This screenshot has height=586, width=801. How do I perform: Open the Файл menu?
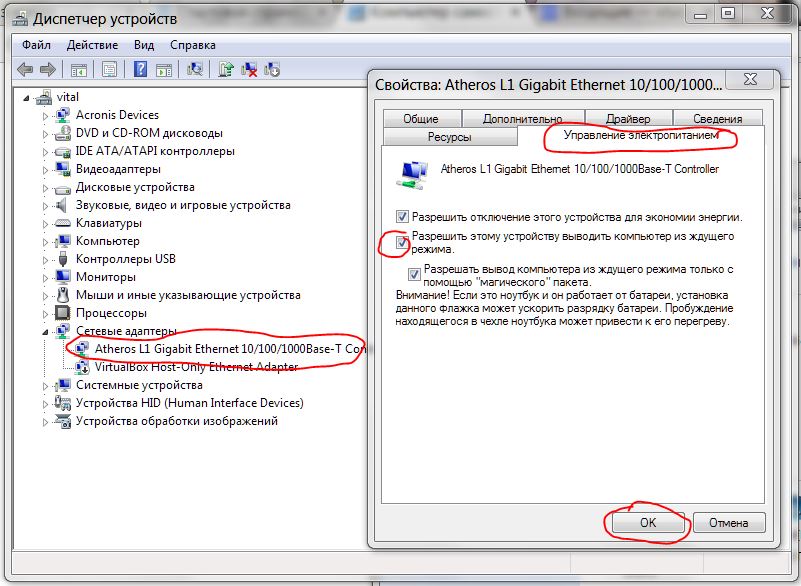[36, 45]
